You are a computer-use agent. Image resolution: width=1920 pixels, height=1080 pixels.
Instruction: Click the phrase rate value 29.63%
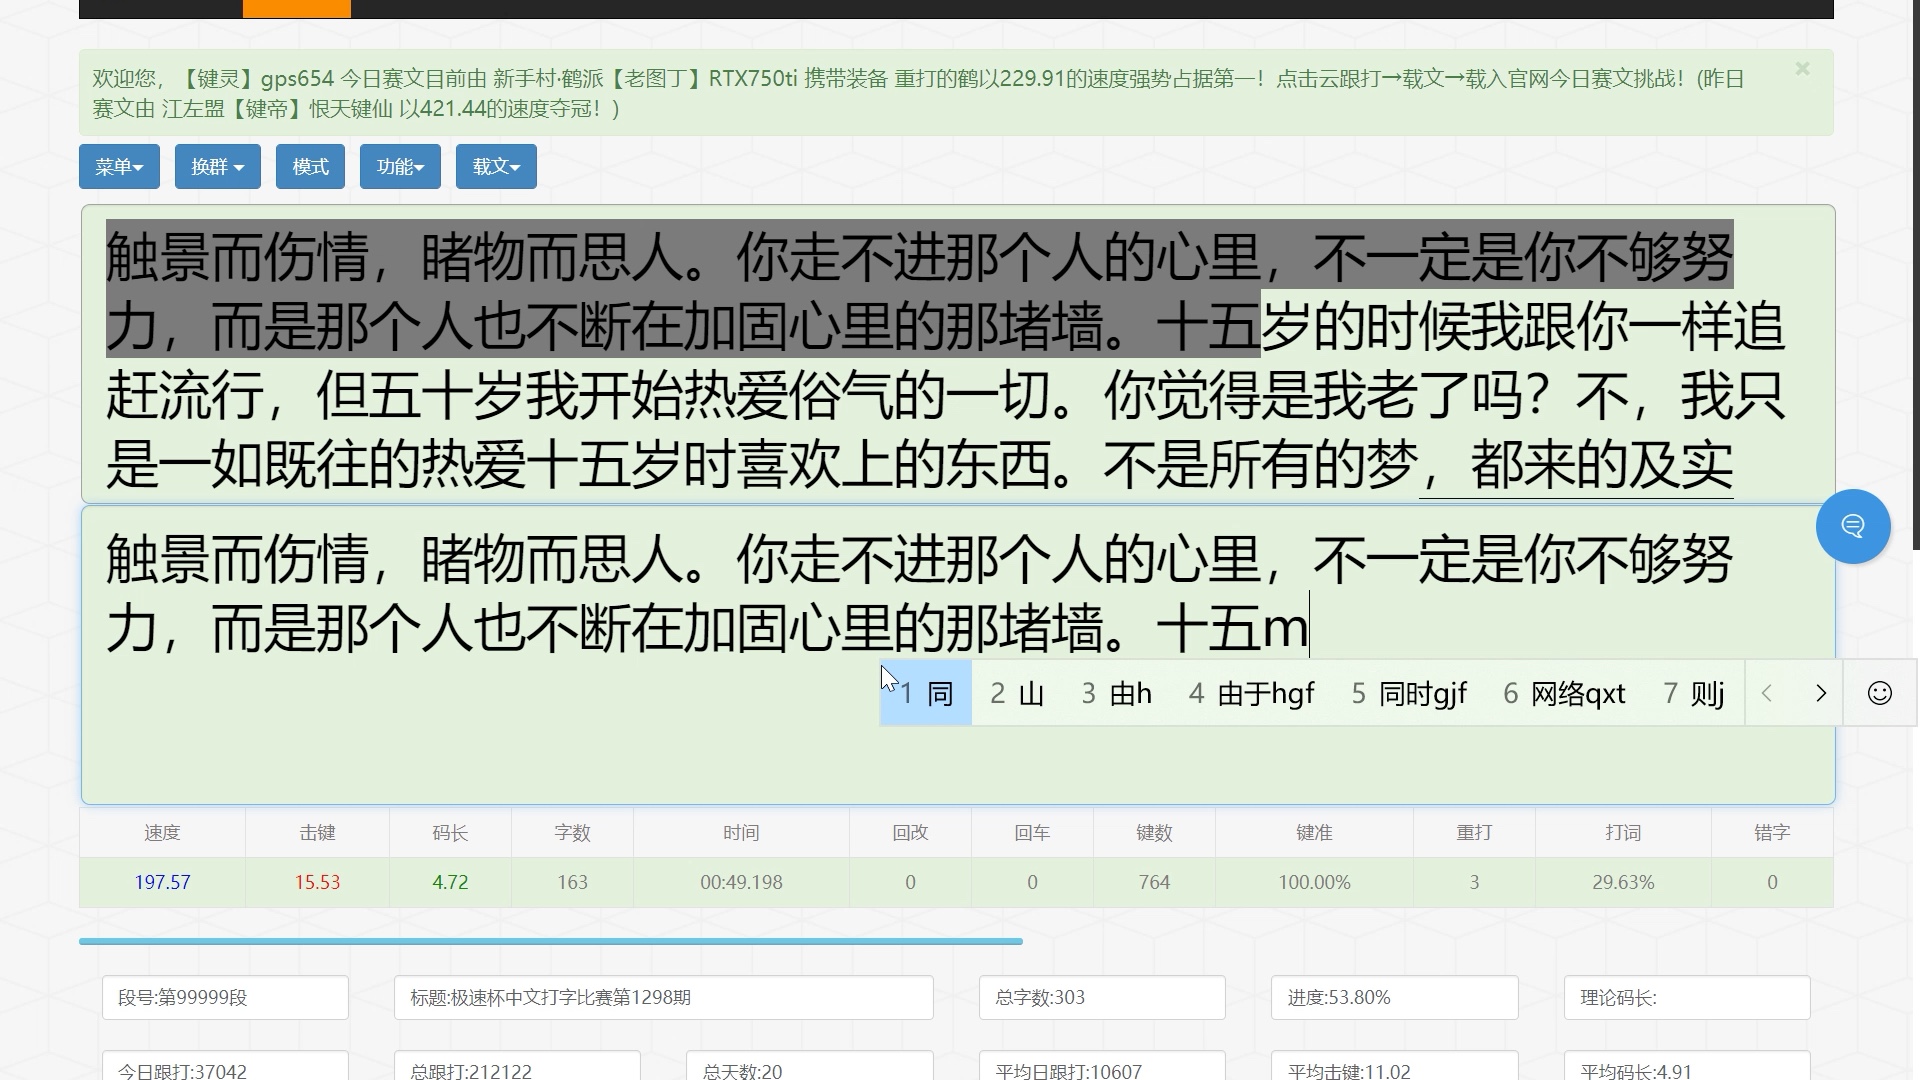coord(1623,882)
